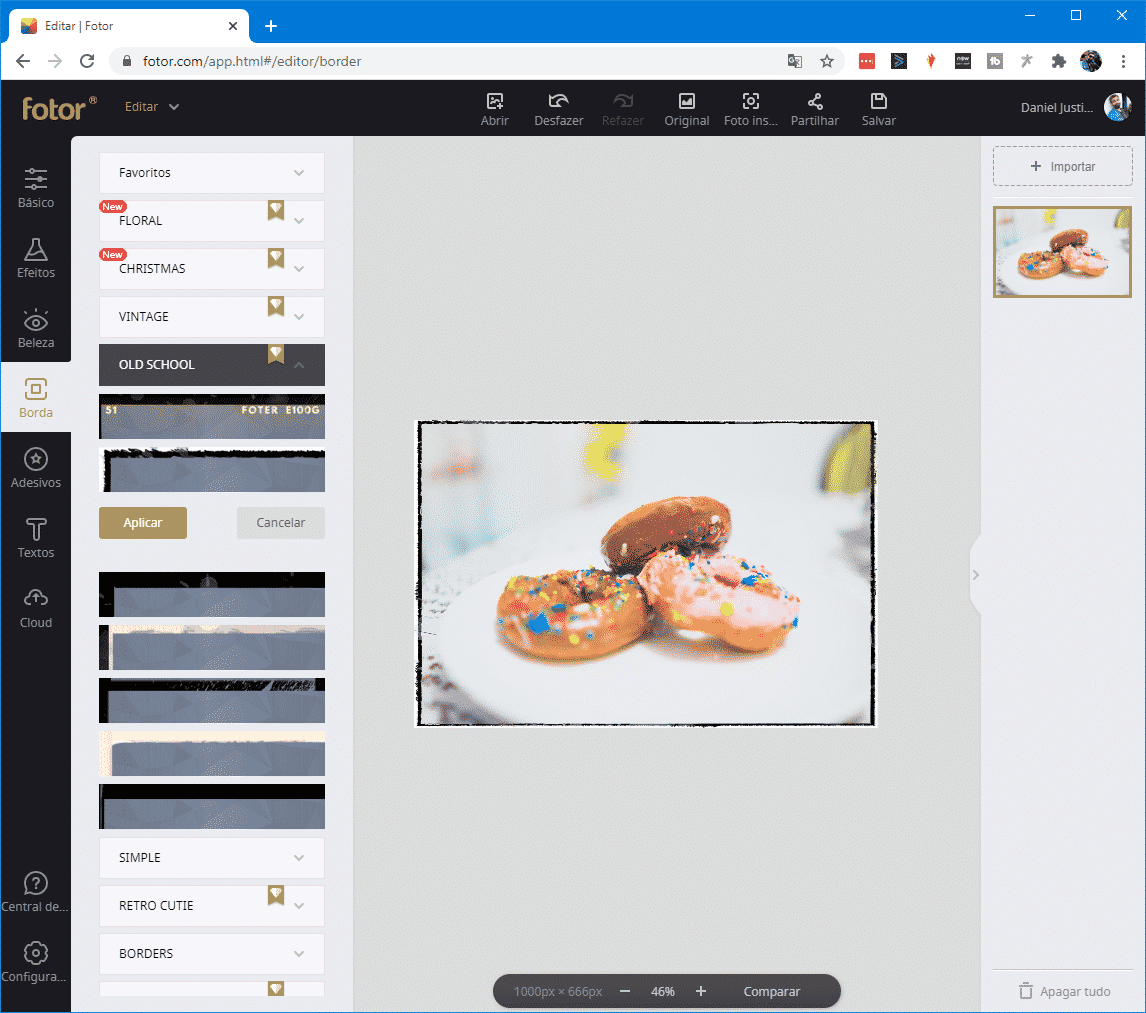Expand the Favoritos border category
Image resolution: width=1146 pixels, height=1013 pixels.
click(x=211, y=173)
